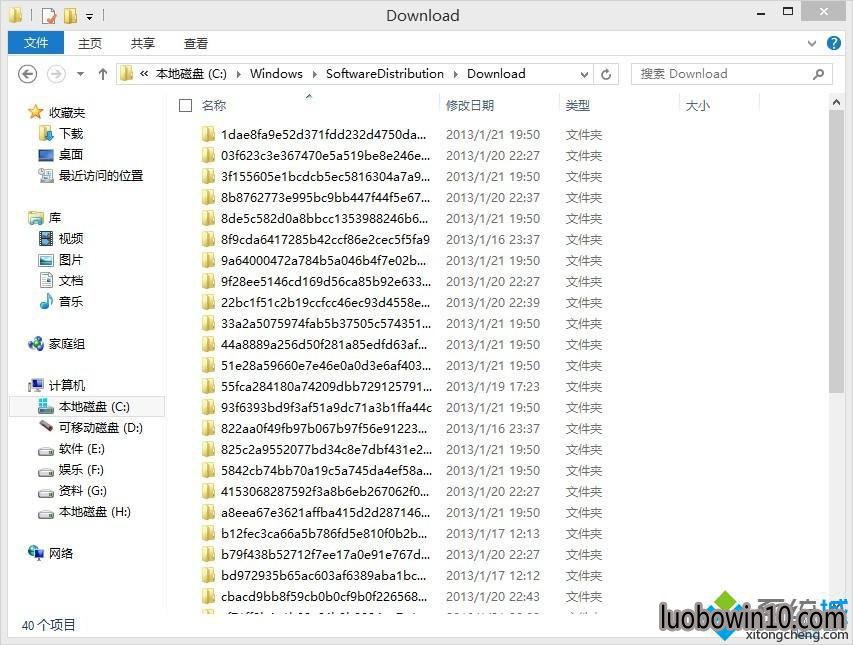Viewport: 853px width, 645px height.
Task: Open 最近访问的位置 in the sidebar
Action: tap(101, 176)
